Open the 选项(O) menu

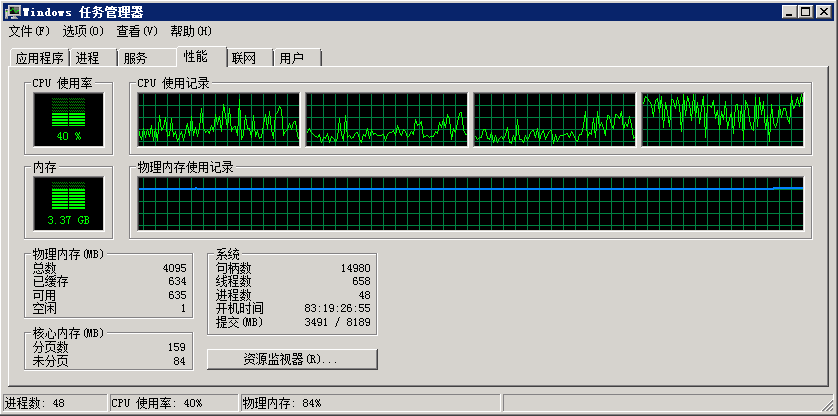(x=83, y=32)
